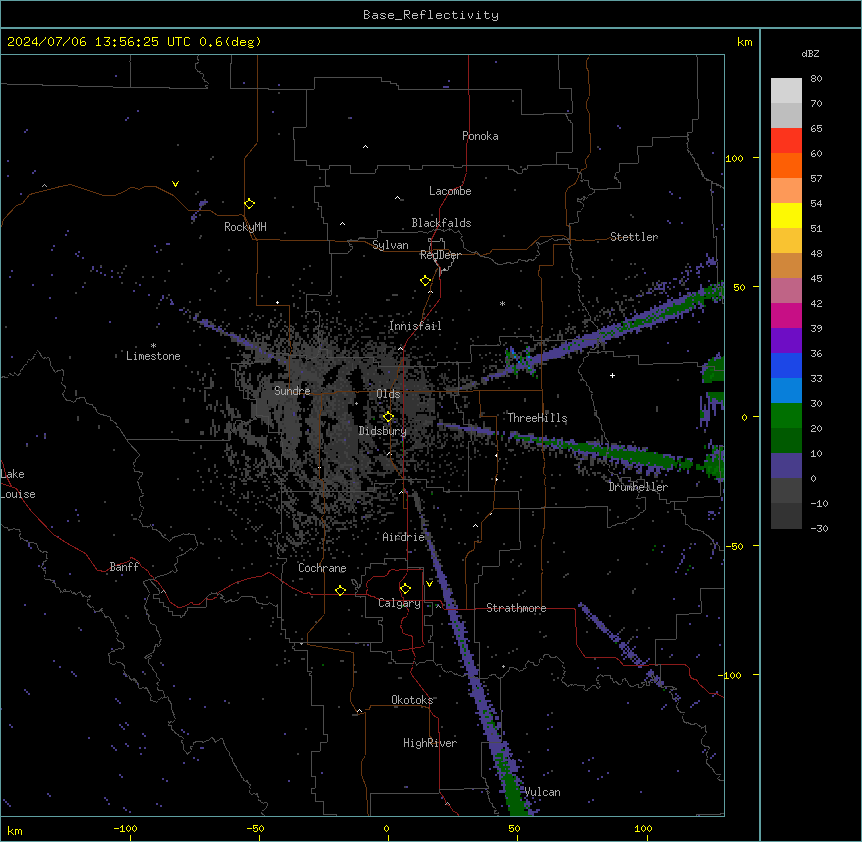Click the yellow diamond marker near RockyMH
Viewport: 862px width, 842px height.
pos(250,204)
